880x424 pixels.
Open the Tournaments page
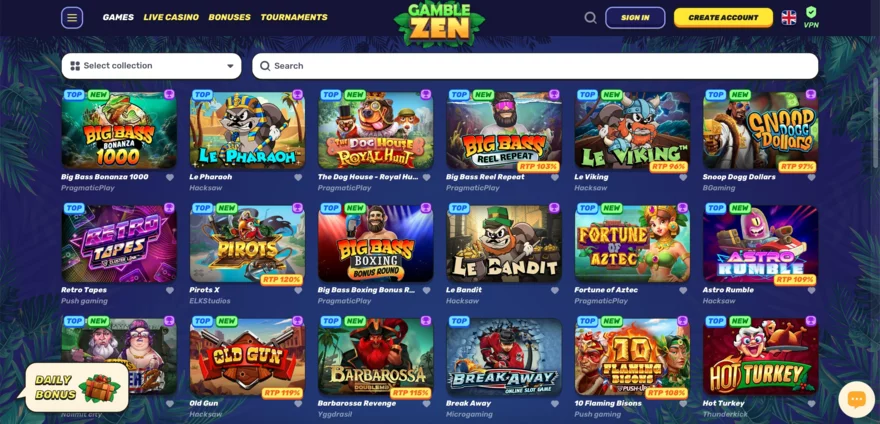click(294, 17)
